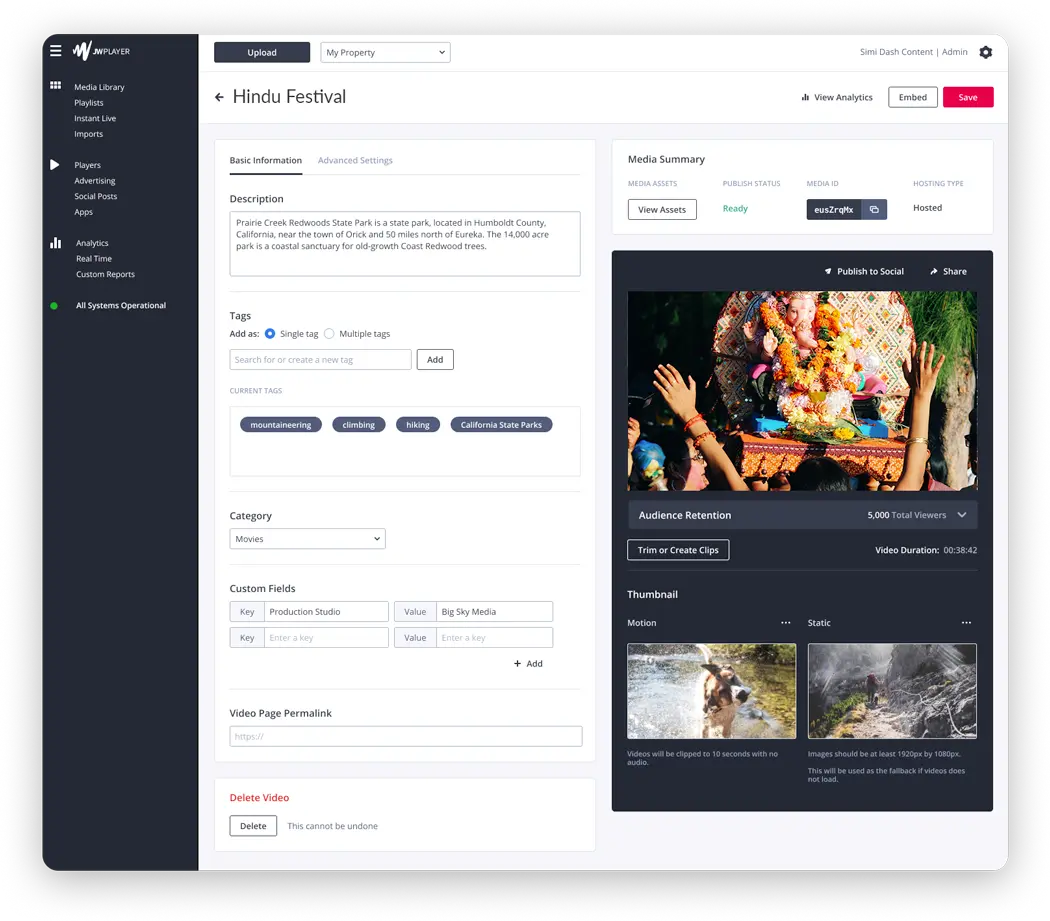Select the Single tag radio button
This screenshot has width=1050, height=921.
tap(270, 334)
